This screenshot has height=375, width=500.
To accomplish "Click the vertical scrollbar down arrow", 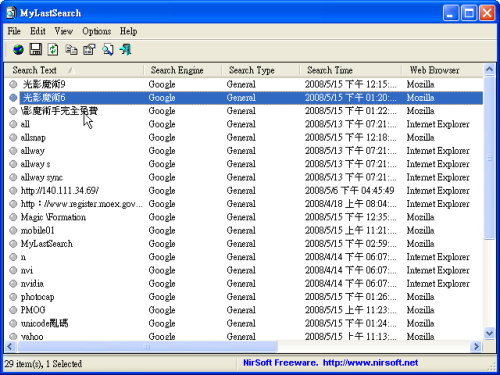I will 489,333.
